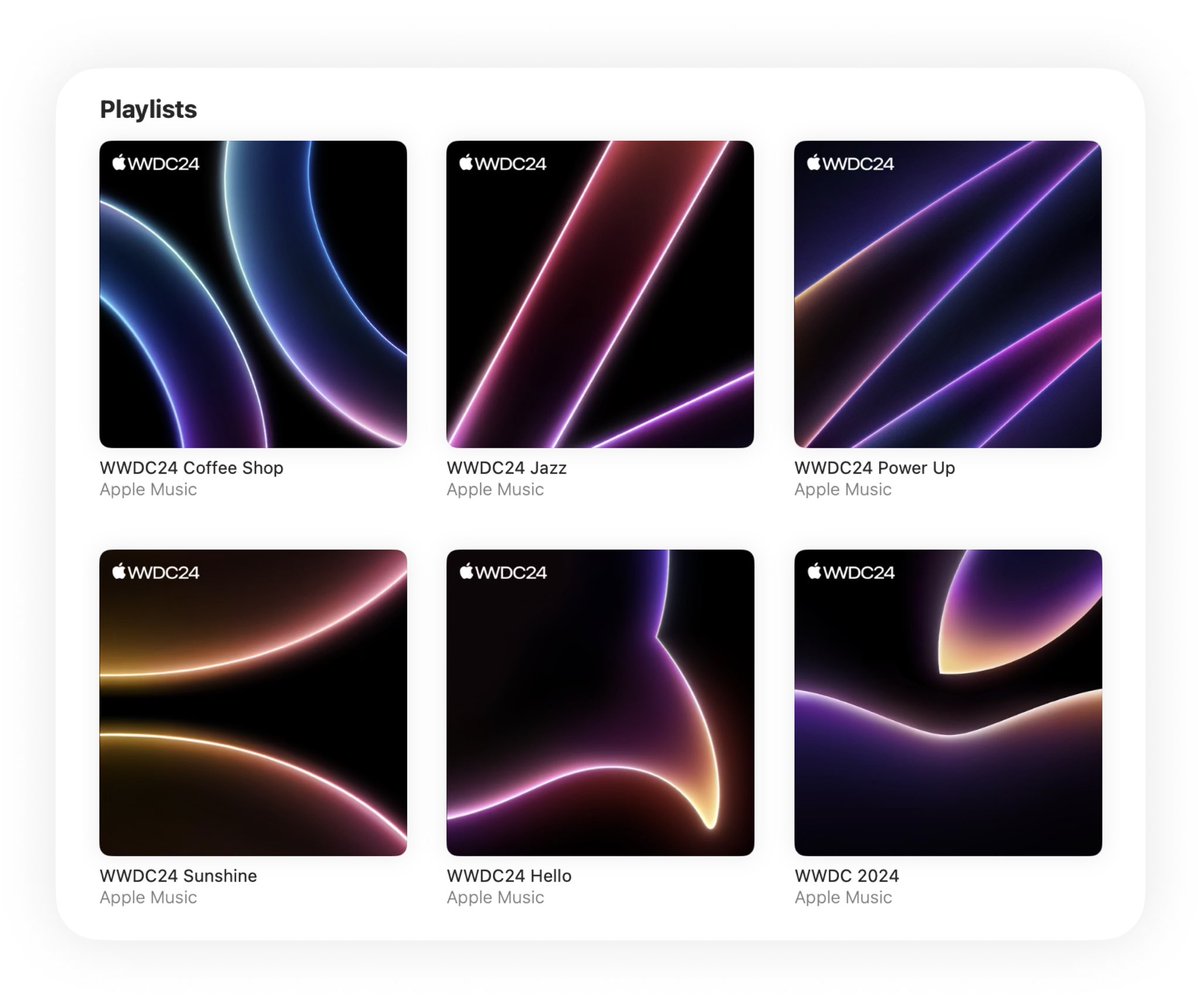Select 'Apple Music' under WWDC24 Hello

495,898
